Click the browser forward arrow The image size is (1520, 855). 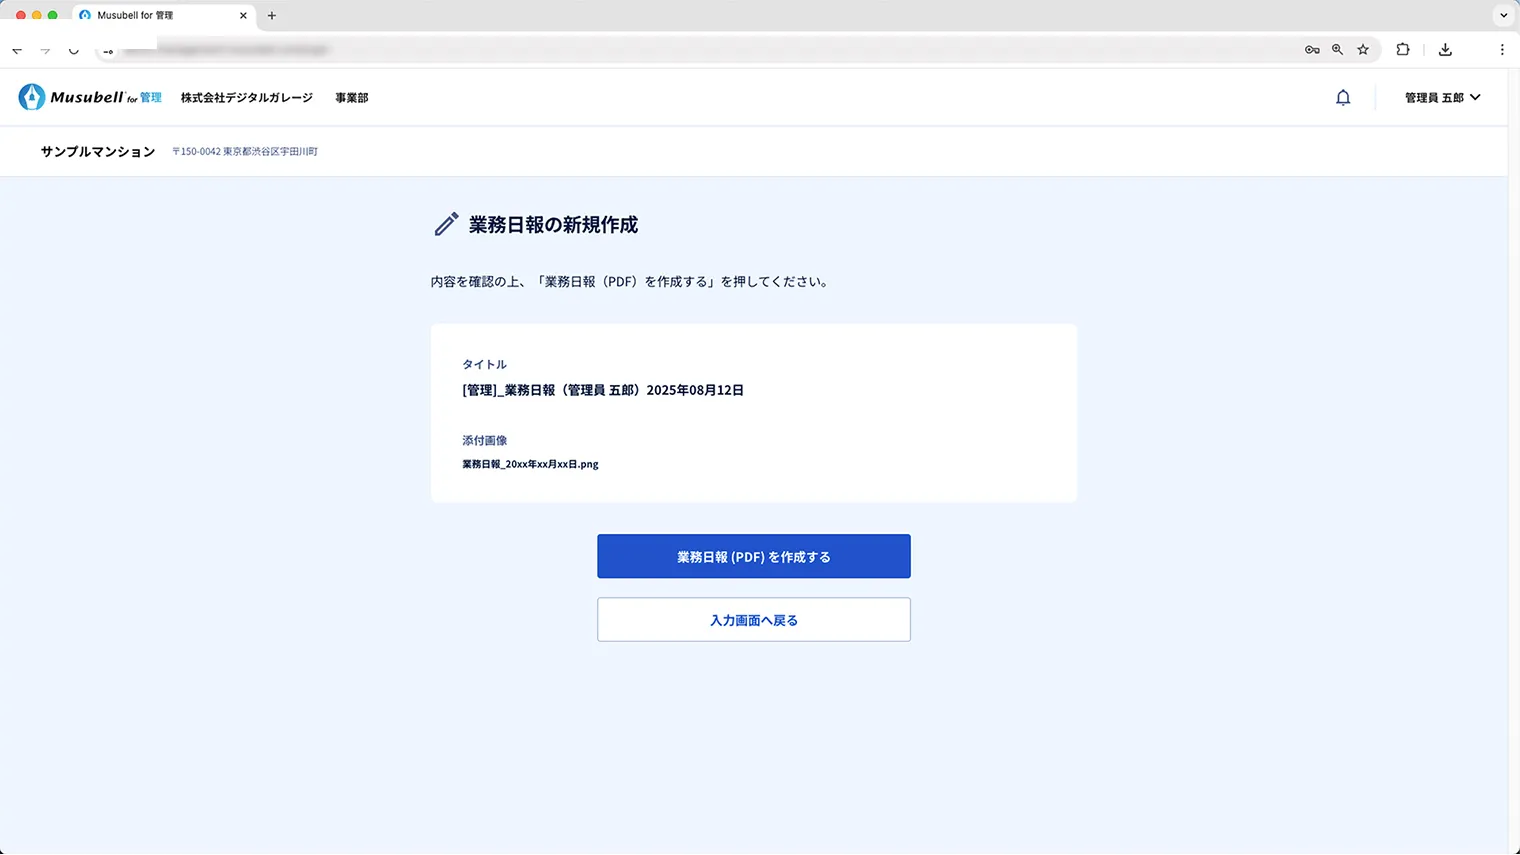[44, 49]
